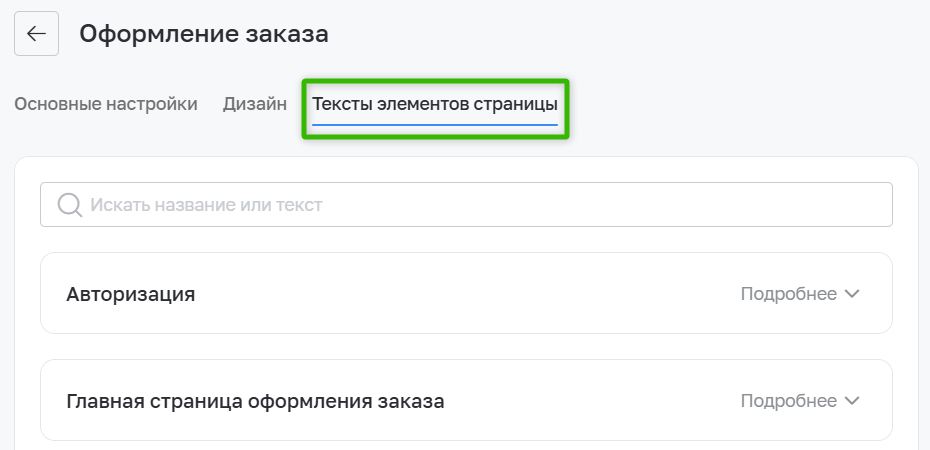This screenshot has width=930, height=450.
Task: Click the Оформление заказа page heading
Action: point(204,34)
